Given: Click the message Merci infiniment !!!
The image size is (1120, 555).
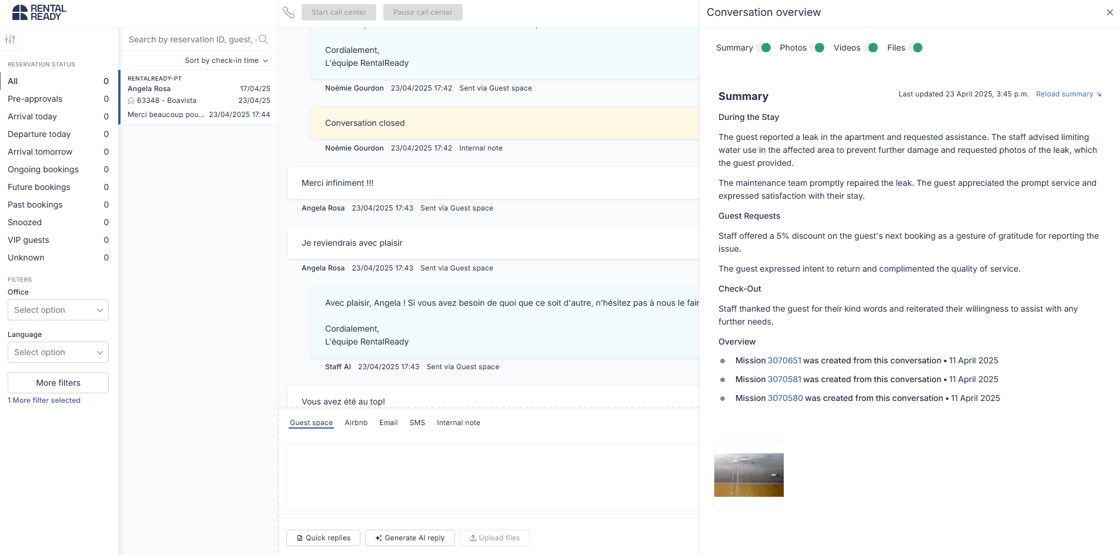Looking at the screenshot, I should (493, 183).
